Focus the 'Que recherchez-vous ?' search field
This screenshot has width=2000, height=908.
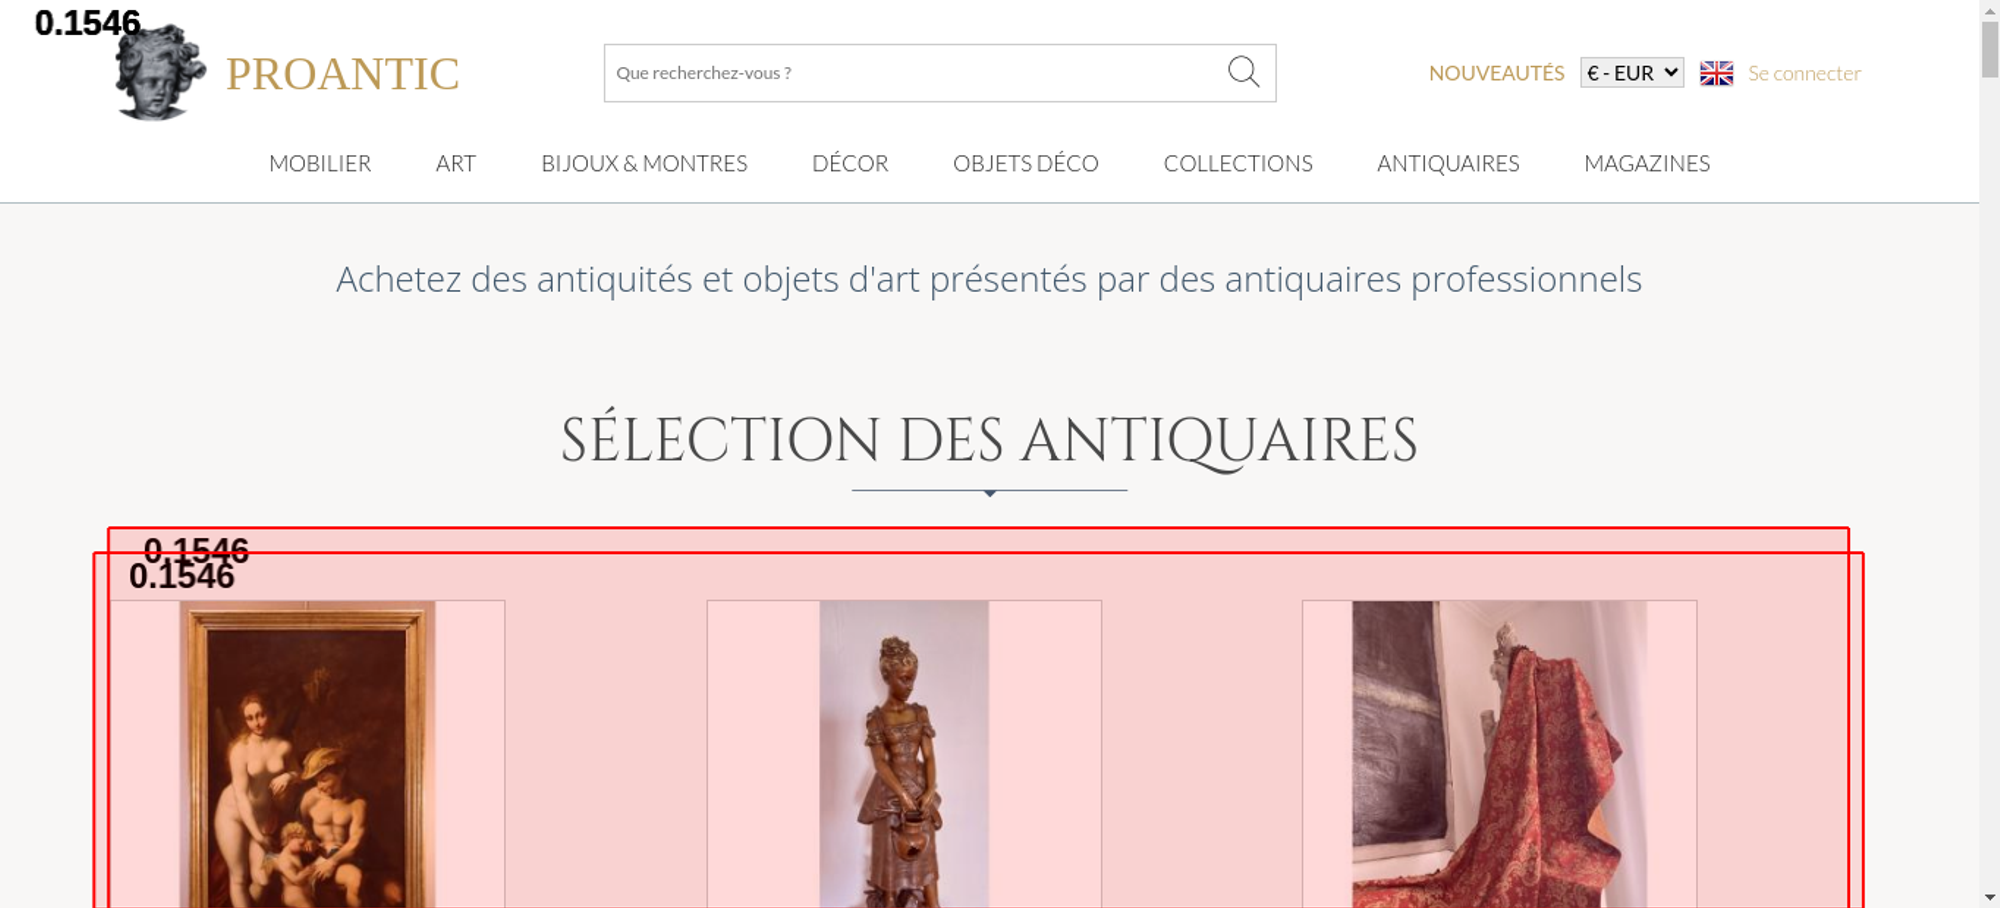pyautogui.click(x=914, y=73)
